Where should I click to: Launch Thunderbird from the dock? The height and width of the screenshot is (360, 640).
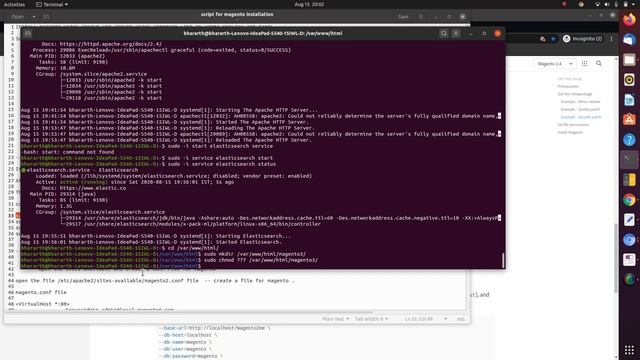point(629,40)
